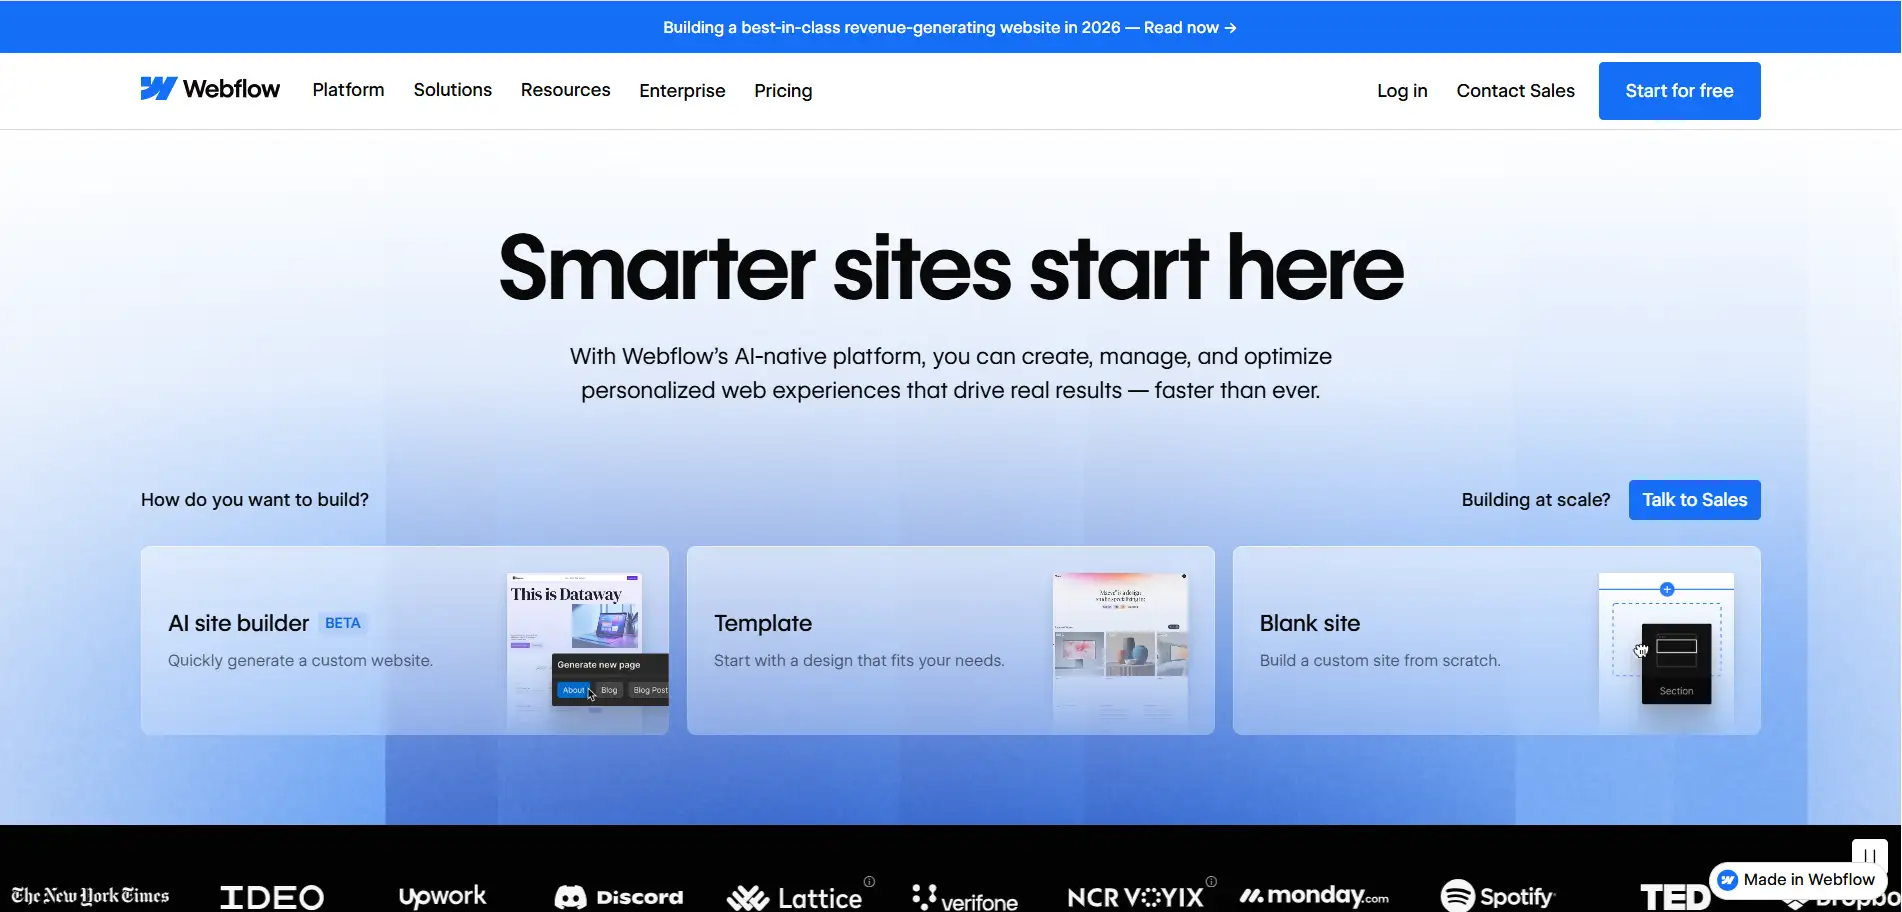
Task: Open the info tooltip beside Lattice
Action: 869,880
